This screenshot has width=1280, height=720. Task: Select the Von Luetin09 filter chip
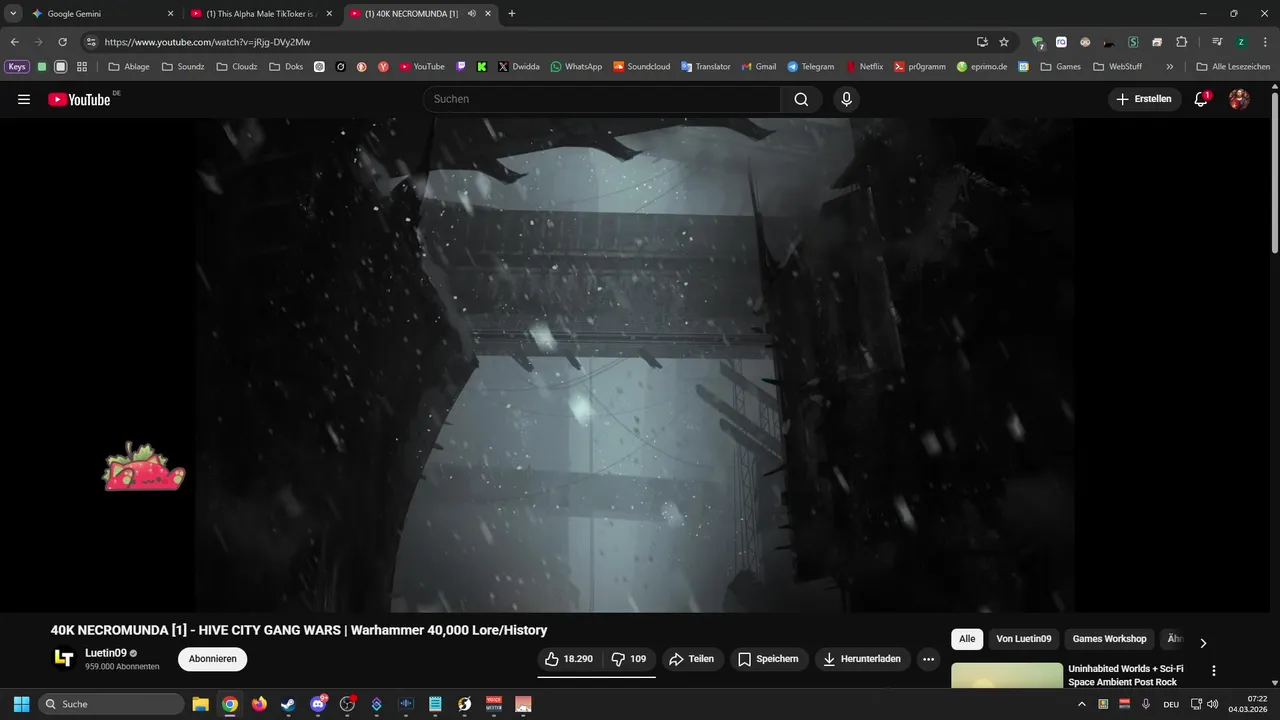[1024, 639]
